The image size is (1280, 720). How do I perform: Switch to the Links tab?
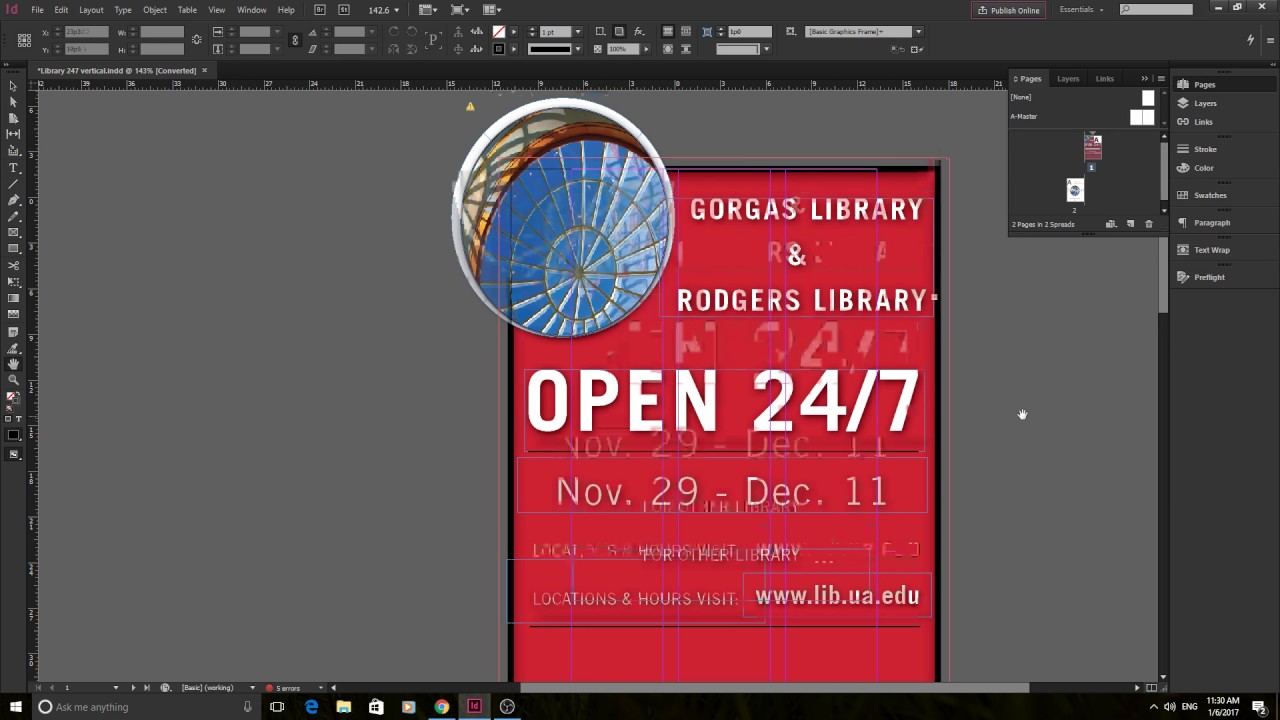1104,78
